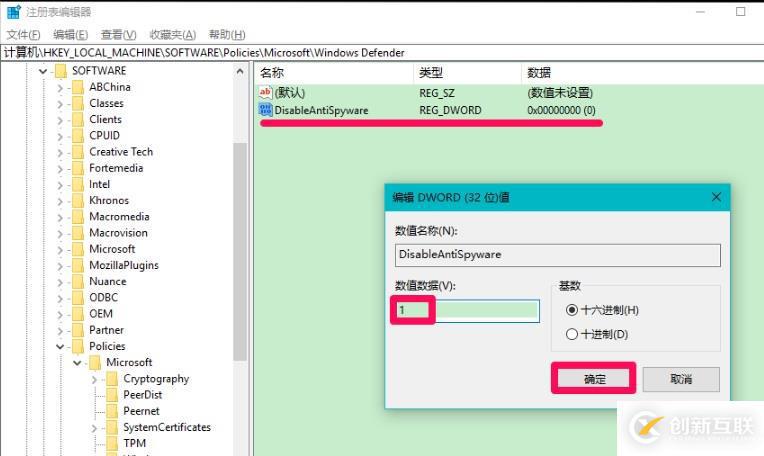Open the 查看(V) menu
This screenshot has height=456, width=764.
(118, 35)
